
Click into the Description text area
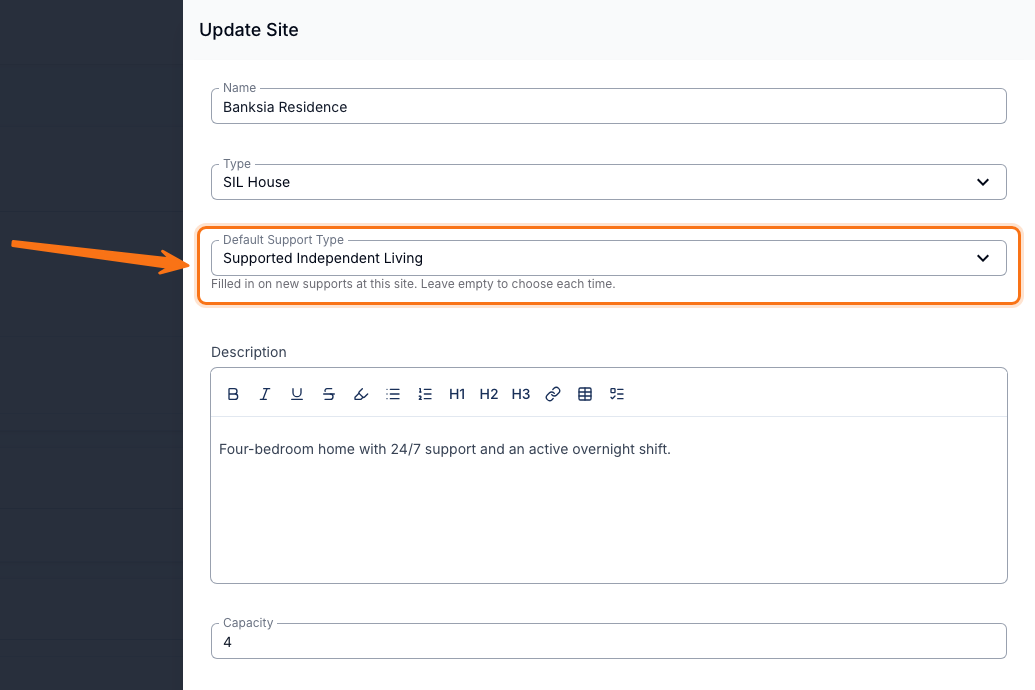[609, 499]
